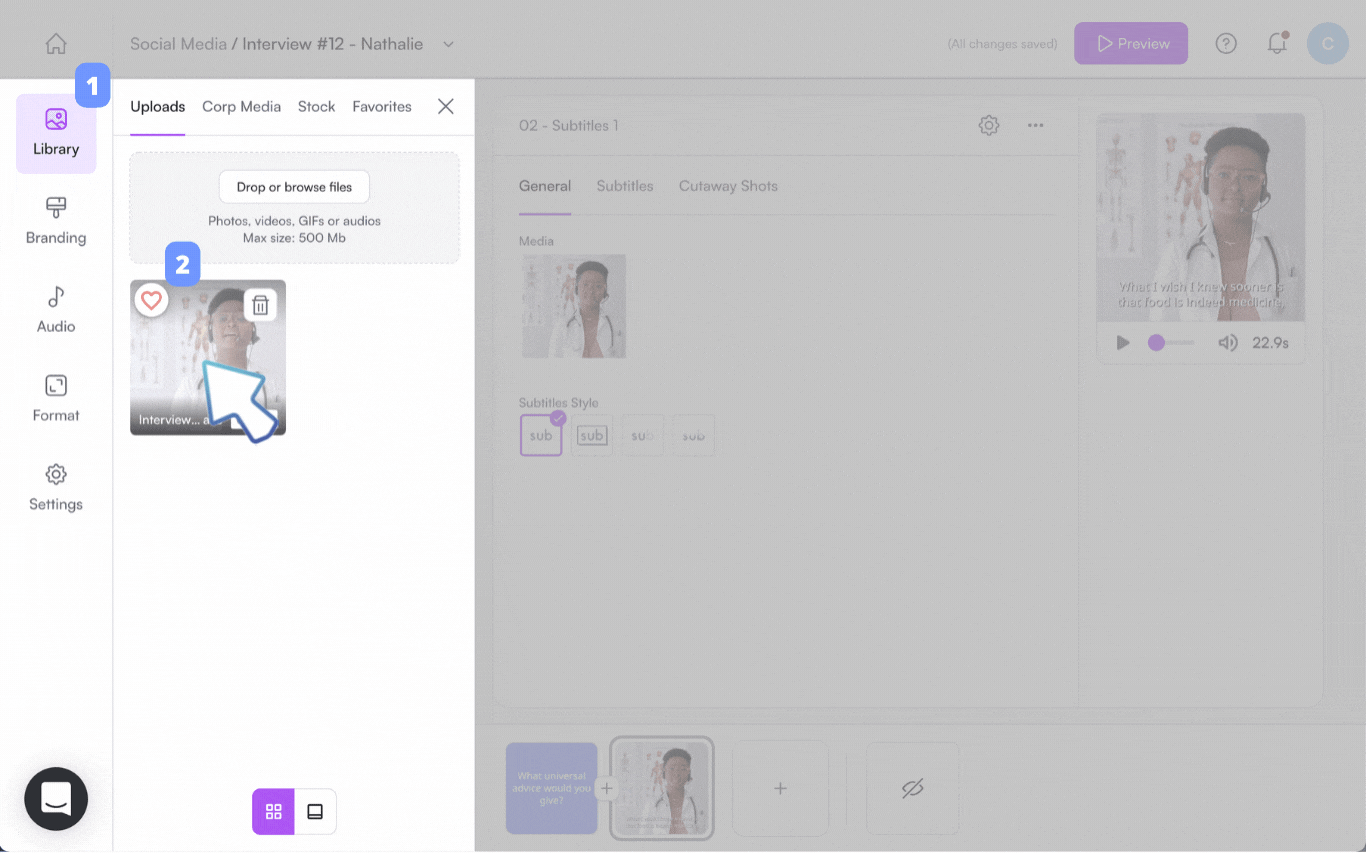Open the scene more options ellipsis
1366x853 pixels.
(x=1036, y=125)
